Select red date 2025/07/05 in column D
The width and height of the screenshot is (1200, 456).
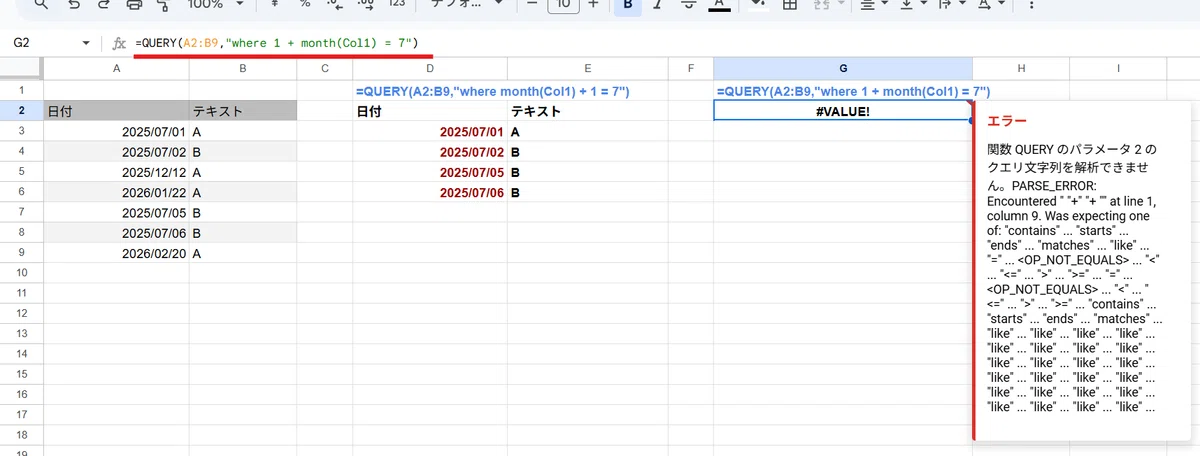[430, 172]
